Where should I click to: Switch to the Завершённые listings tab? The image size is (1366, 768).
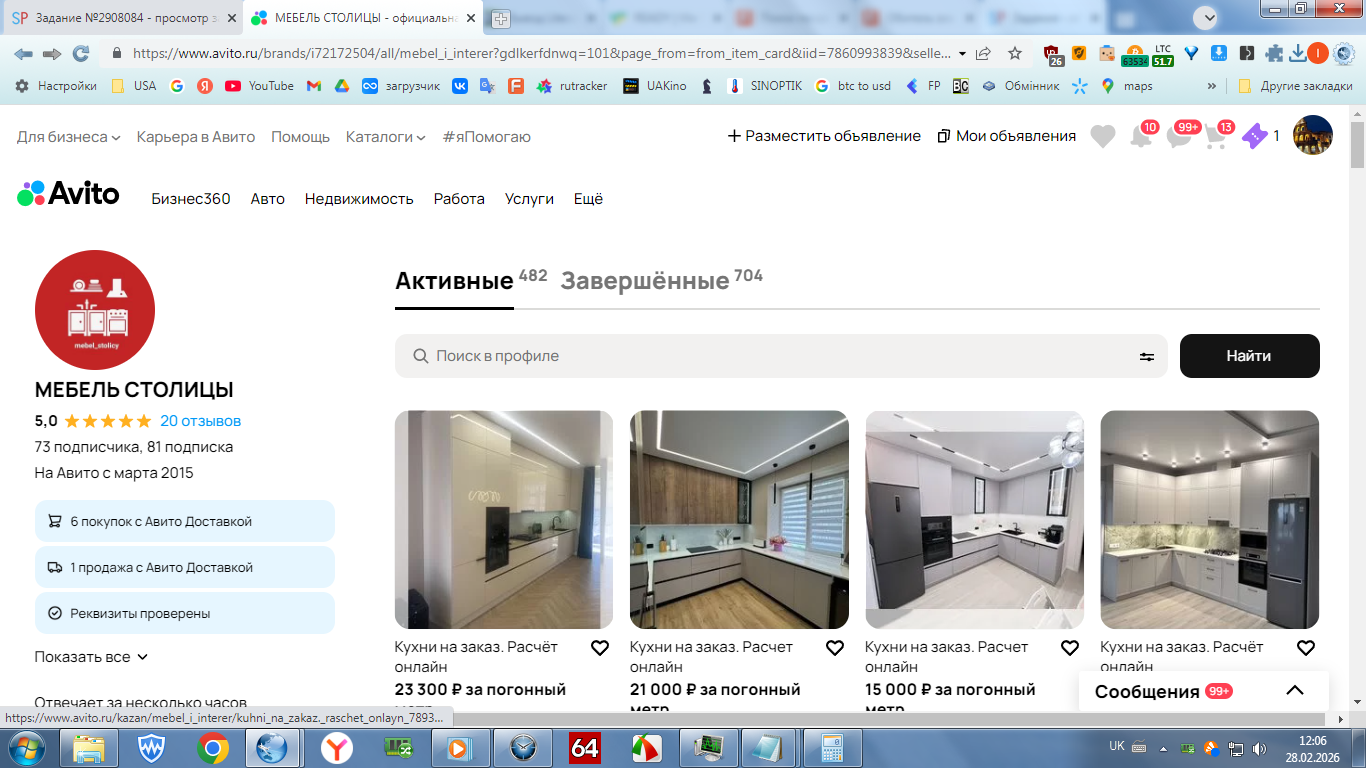645,281
